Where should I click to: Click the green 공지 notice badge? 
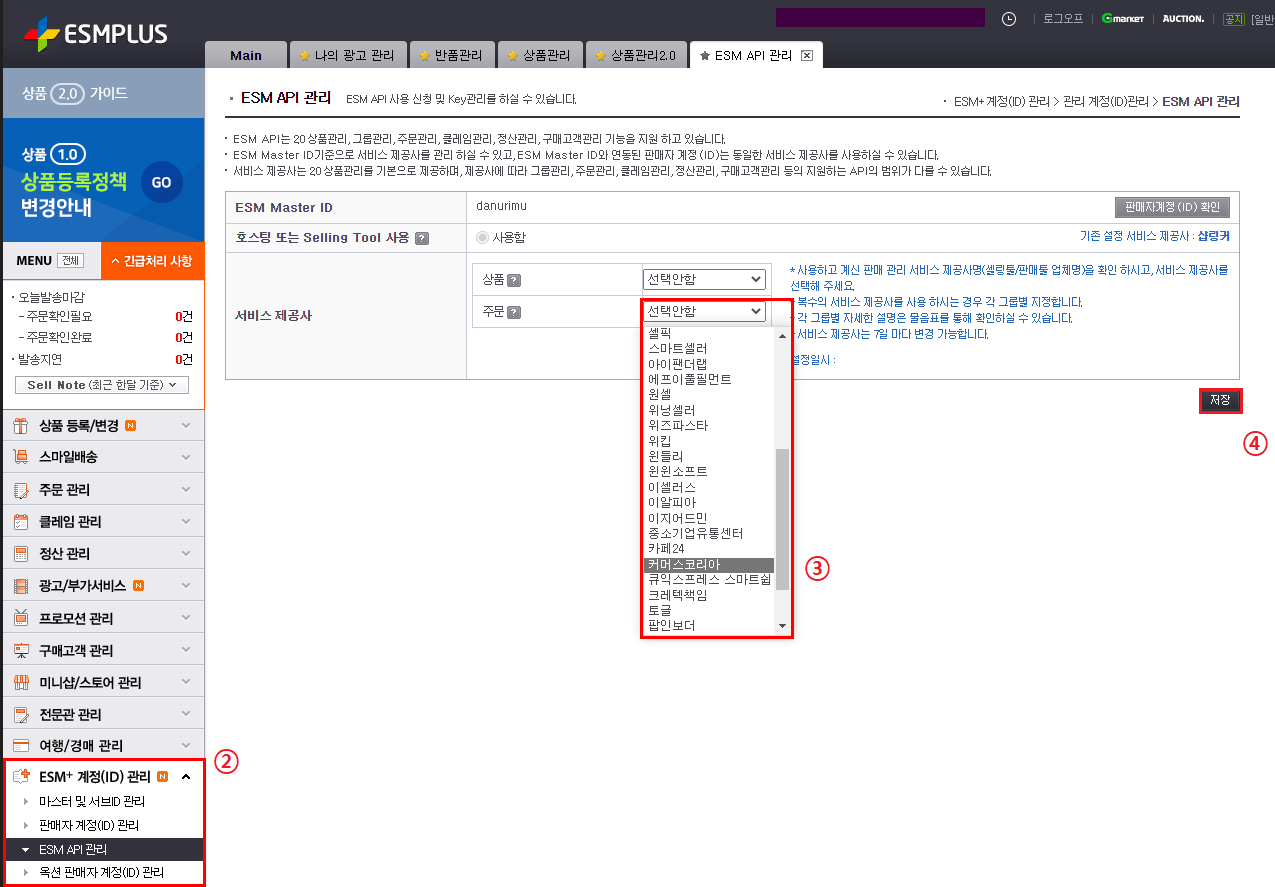[1234, 18]
